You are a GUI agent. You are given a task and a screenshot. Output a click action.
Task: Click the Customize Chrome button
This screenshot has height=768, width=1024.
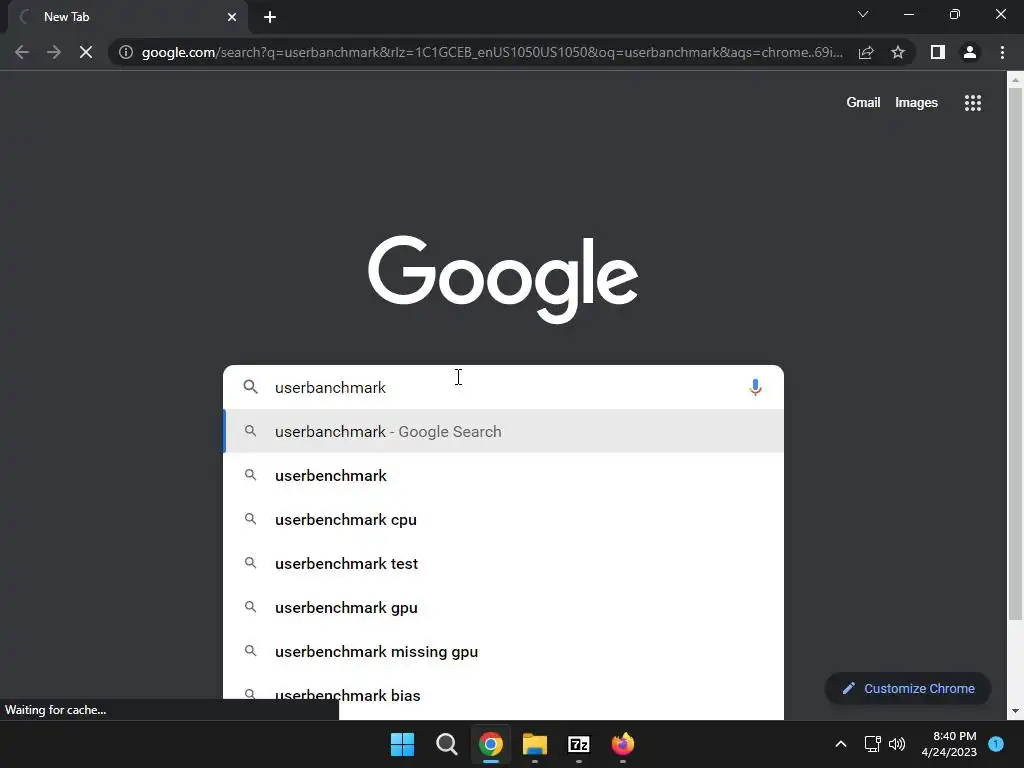908,688
